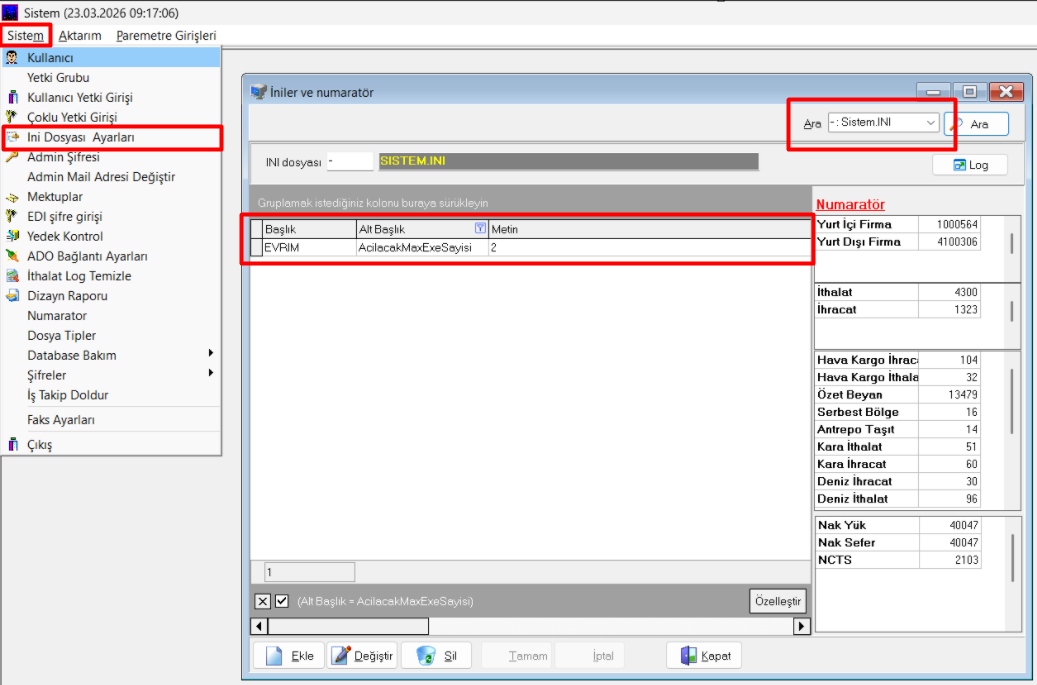This screenshot has height=685, width=1037.
Task: Open the Alt Başlık column filter dropdown
Action: pos(480,229)
